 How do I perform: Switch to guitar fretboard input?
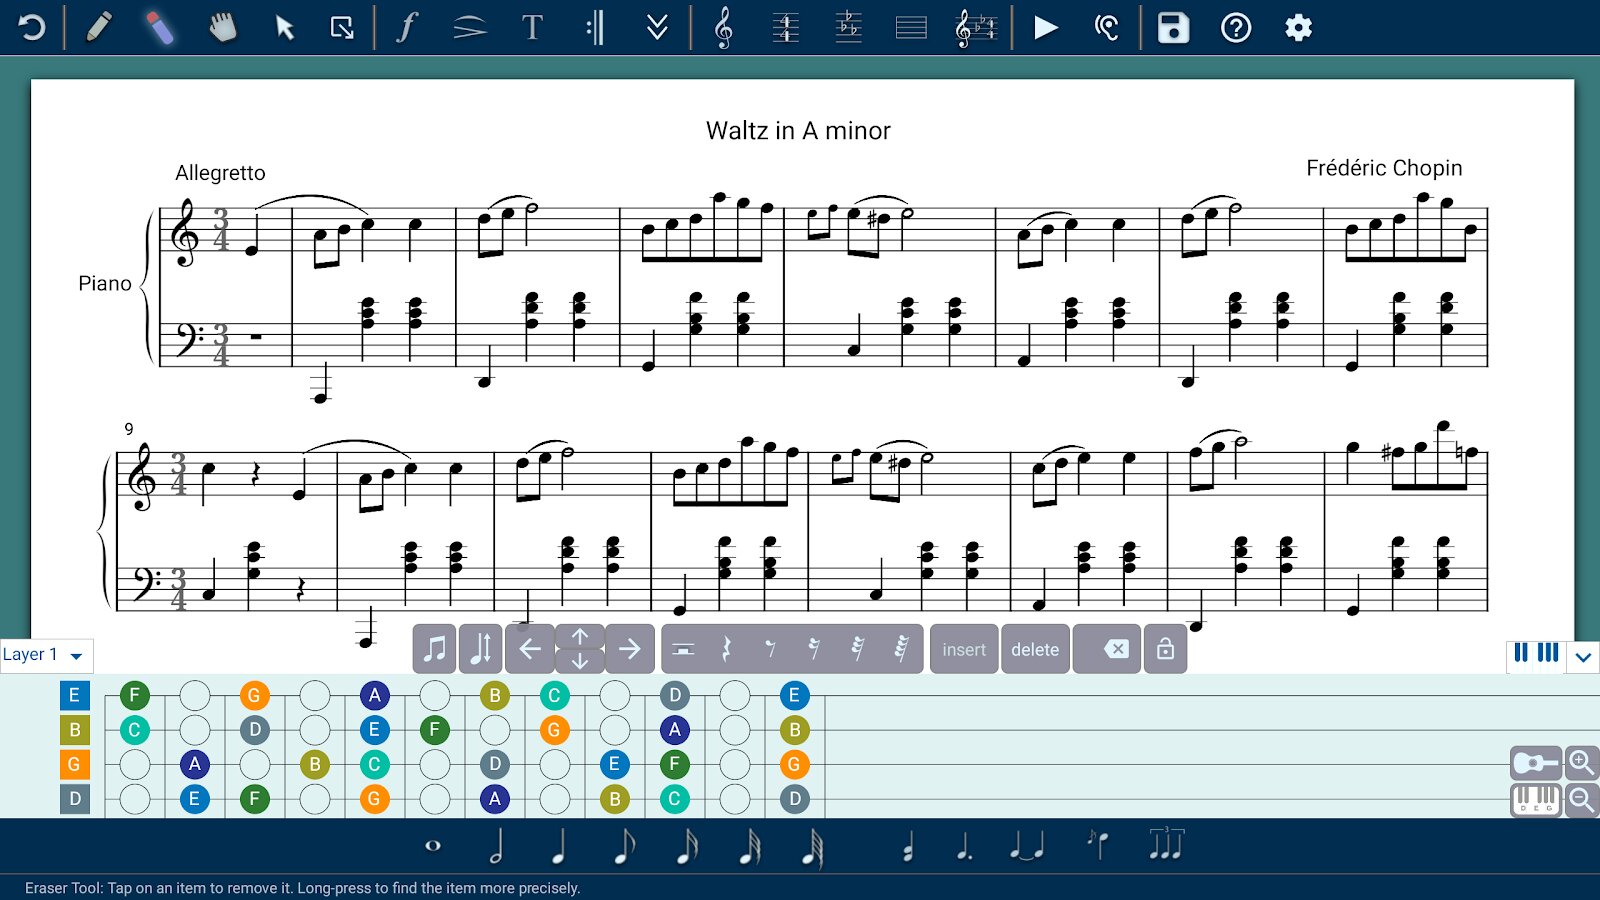[1536, 764]
